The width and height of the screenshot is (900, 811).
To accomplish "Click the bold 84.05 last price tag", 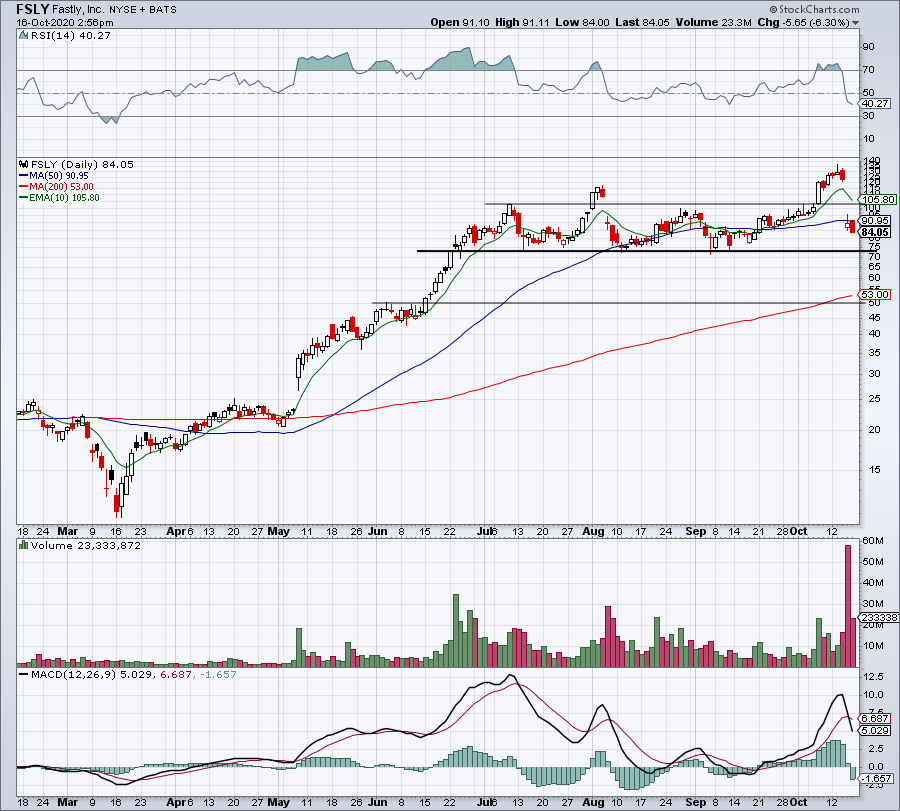I will pos(875,232).
